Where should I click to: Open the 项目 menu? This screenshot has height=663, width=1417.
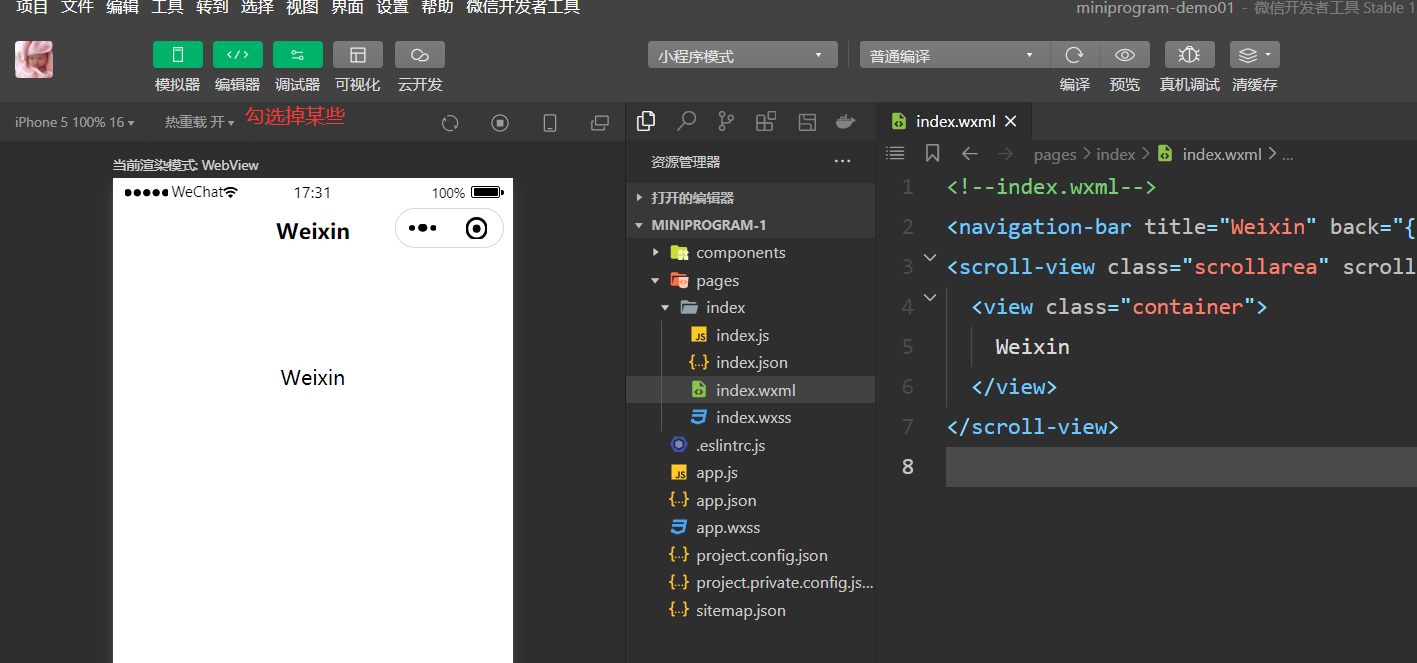(32, 8)
